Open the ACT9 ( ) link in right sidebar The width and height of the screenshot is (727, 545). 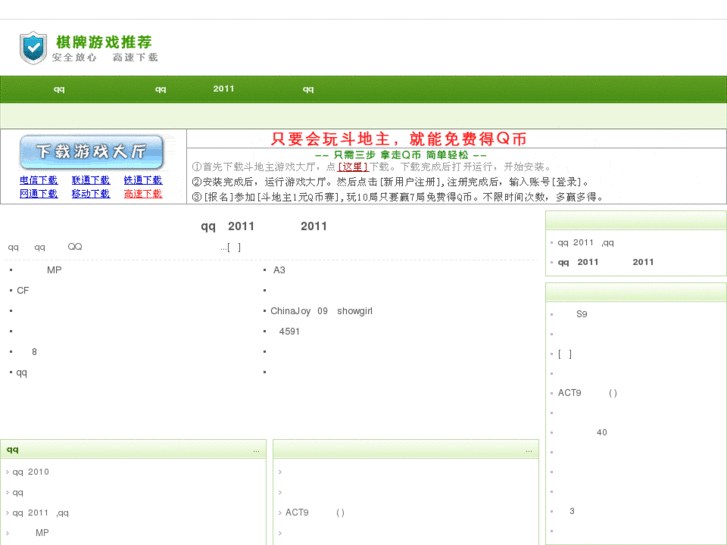pyautogui.click(x=587, y=393)
